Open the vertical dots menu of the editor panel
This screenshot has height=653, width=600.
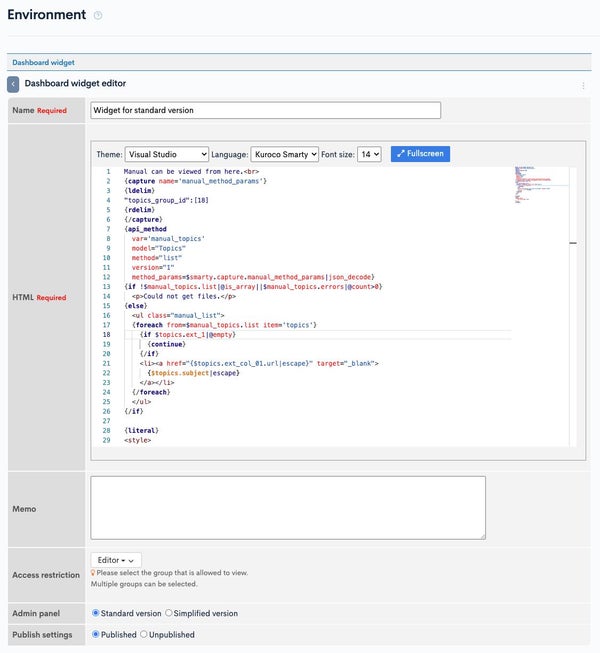tap(583, 85)
